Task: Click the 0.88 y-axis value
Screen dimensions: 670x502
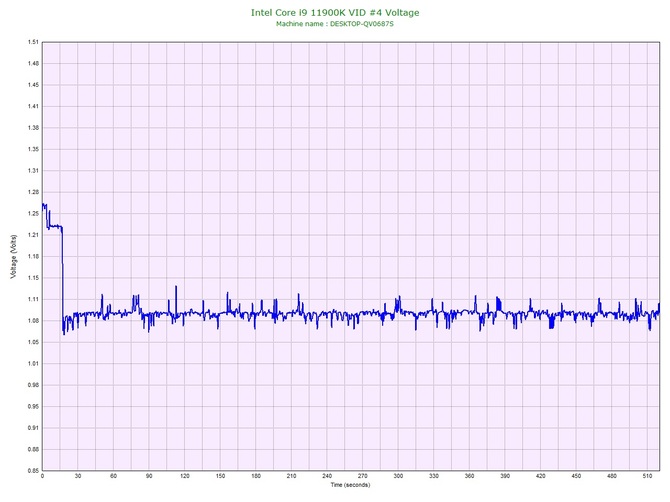Action: tap(33, 449)
